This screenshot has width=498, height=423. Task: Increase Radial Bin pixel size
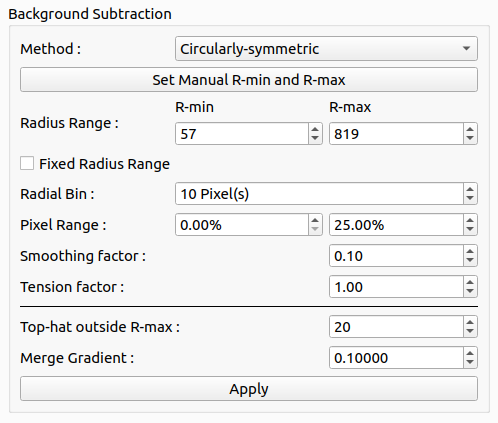click(470, 189)
